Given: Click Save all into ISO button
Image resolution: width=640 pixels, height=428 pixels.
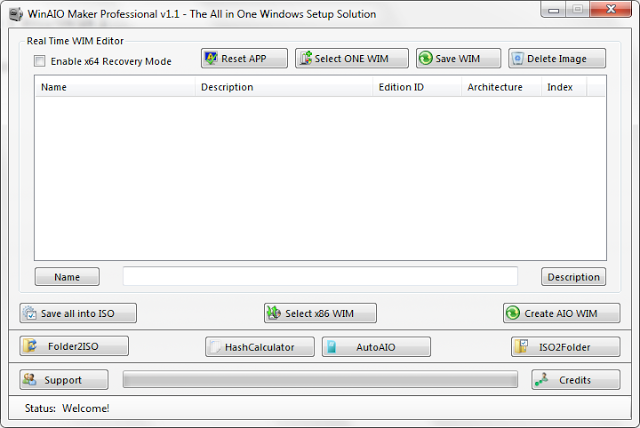Looking at the screenshot, I should tap(78, 313).
